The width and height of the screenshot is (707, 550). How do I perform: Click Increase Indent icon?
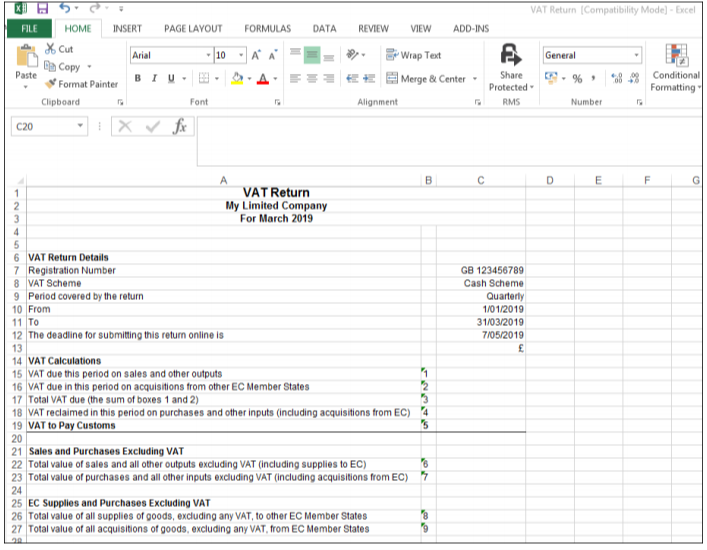369,78
